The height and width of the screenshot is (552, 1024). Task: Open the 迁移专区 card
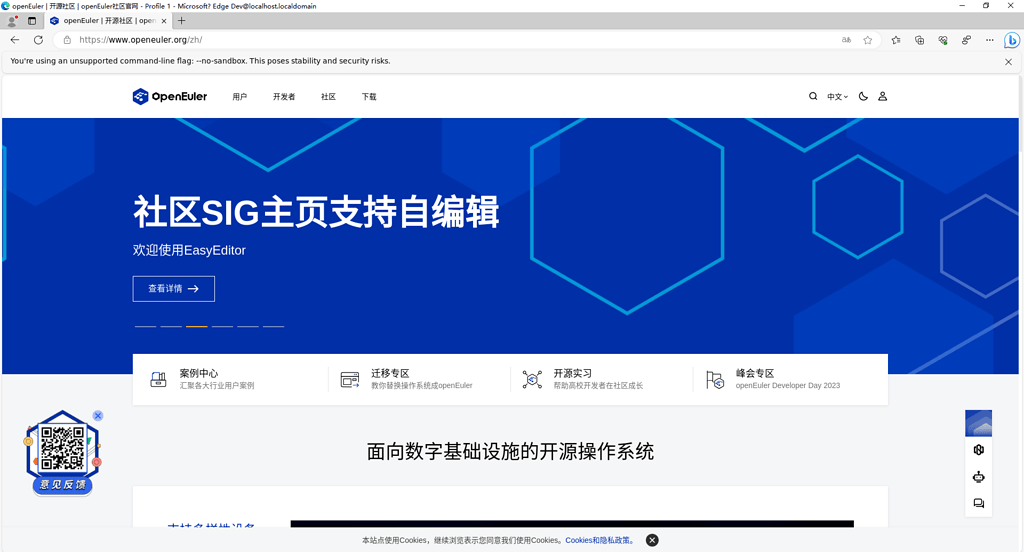420,379
